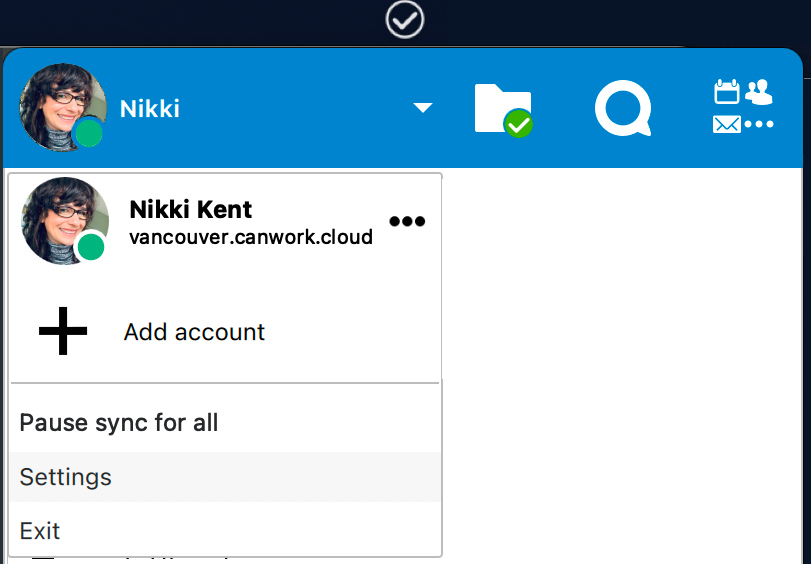Click the Nikki name in blue header
The width and height of the screenshot is (811, 564).
149,109
